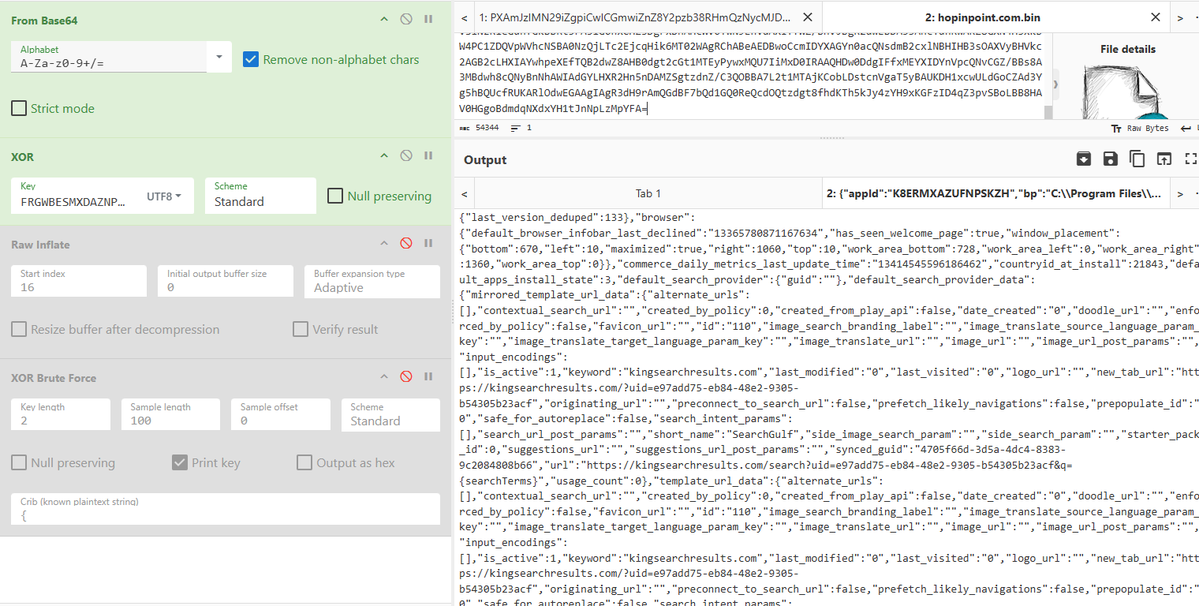Select output tab 2 with appId JSON

tap(996, 193)
